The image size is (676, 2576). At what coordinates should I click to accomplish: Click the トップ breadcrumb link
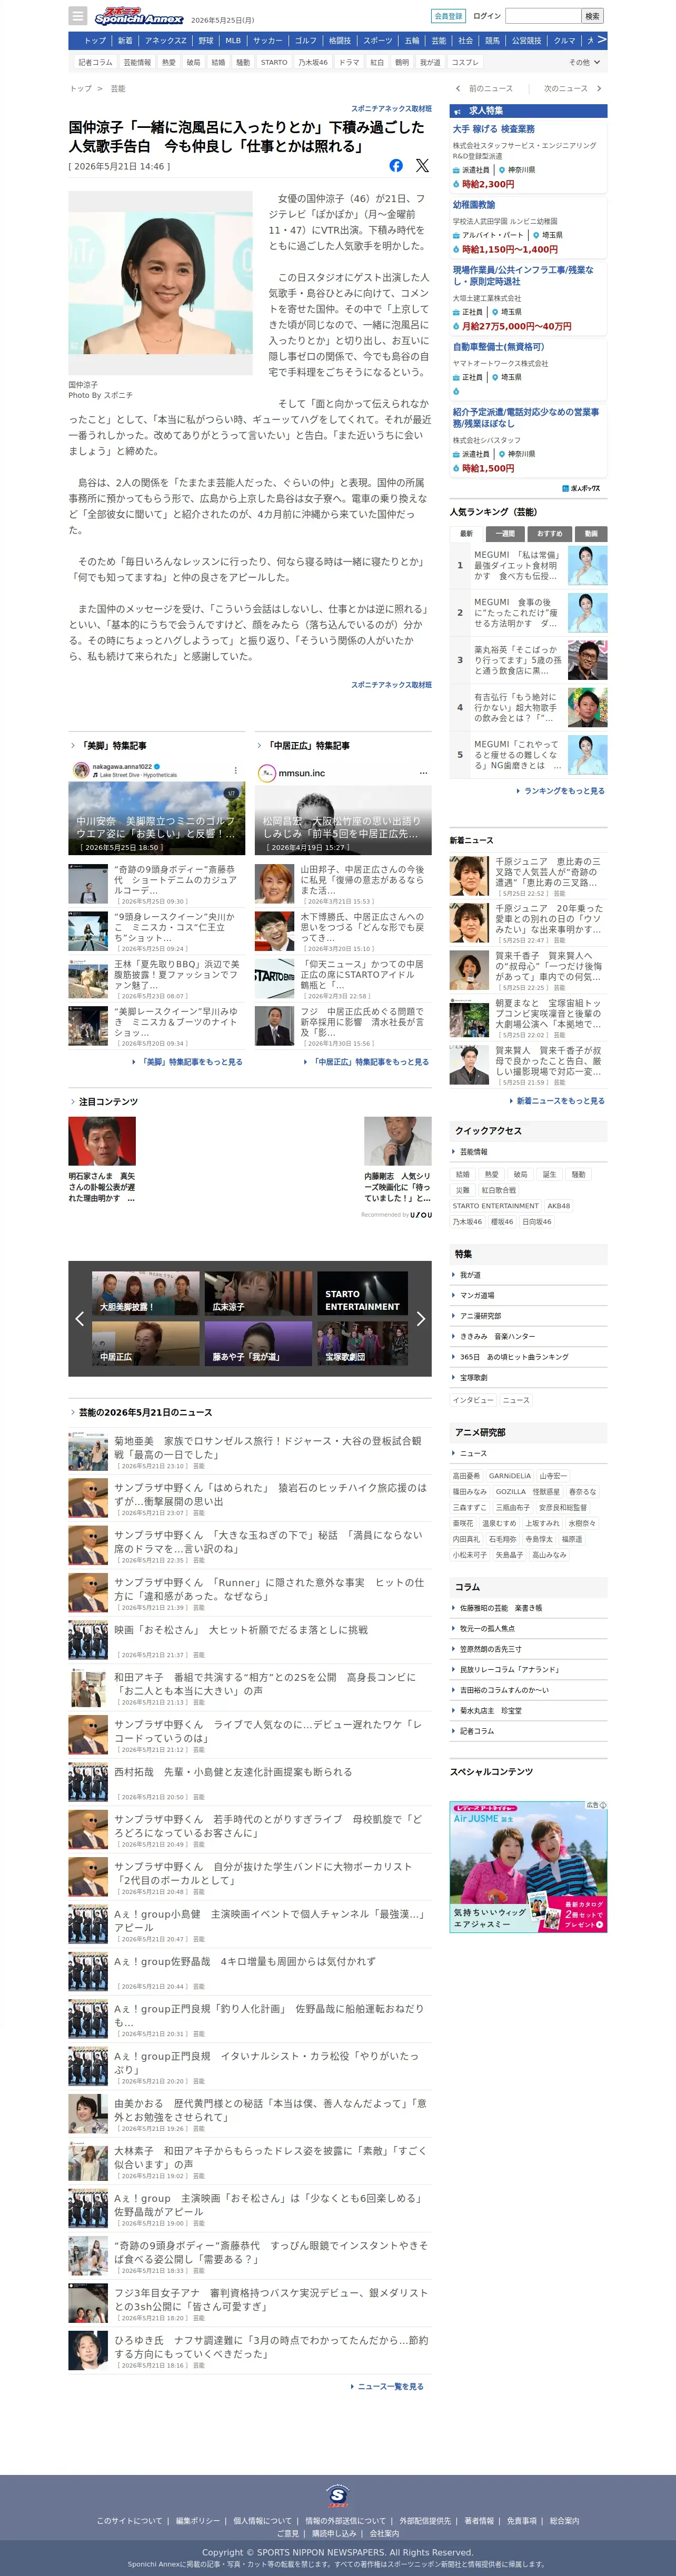tap(80, 89)
